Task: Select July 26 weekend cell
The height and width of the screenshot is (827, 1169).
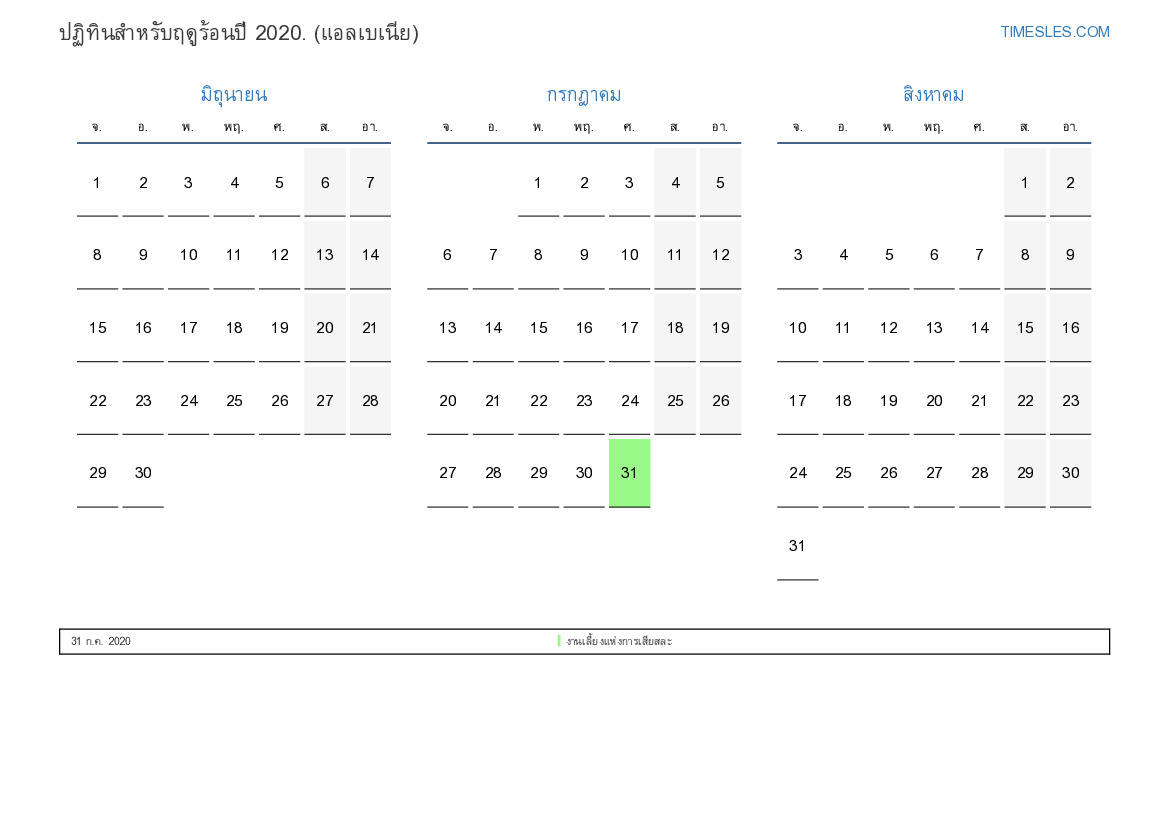Action: (x=720, y=401)
